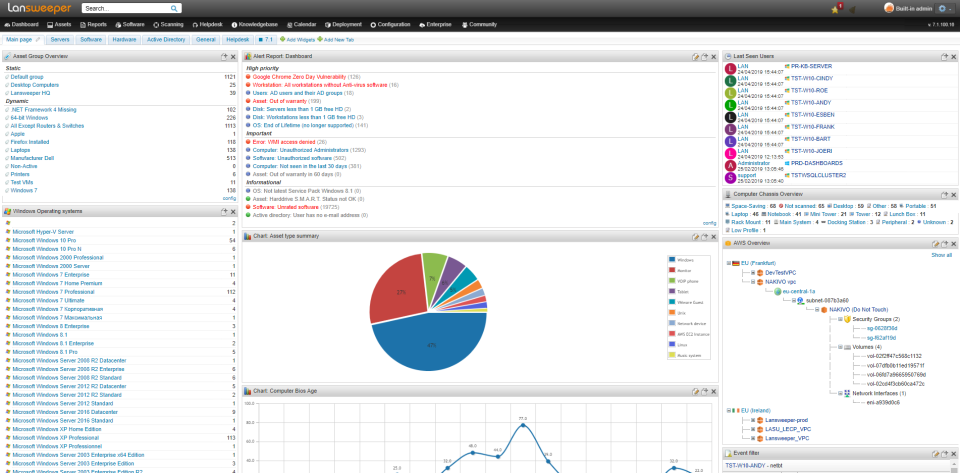960x473 pixels.
Task: Close the Asset Group Overview widget
Action: coord(233,56)
